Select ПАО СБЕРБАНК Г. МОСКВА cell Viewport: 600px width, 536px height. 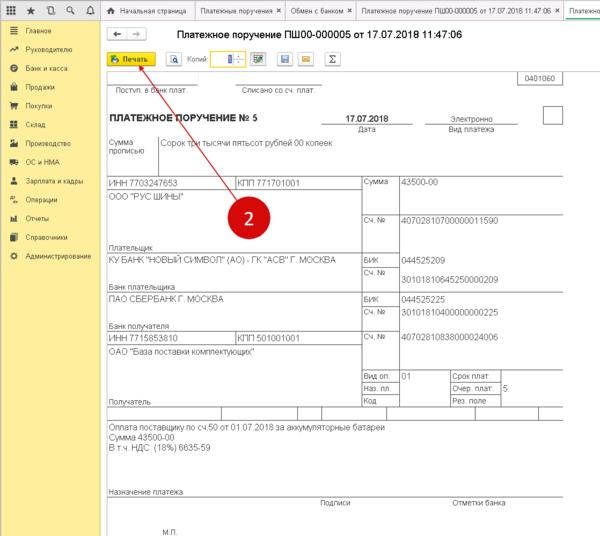click(x=166, y=299)
